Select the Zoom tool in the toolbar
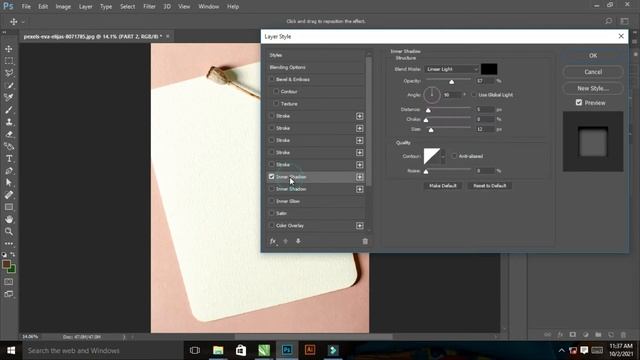 click(9, 231)
